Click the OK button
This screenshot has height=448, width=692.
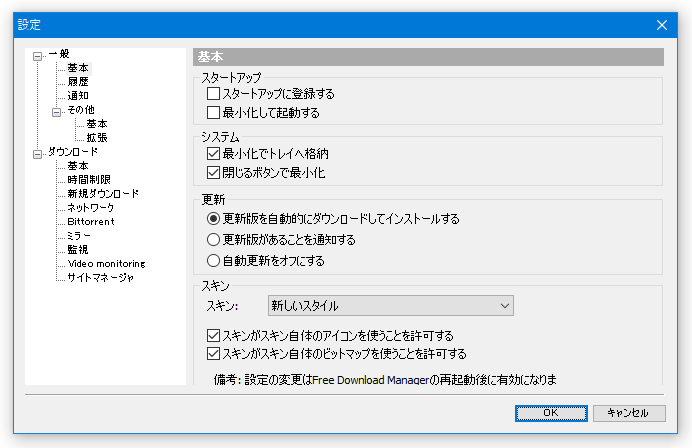click(x=551, y=413)
